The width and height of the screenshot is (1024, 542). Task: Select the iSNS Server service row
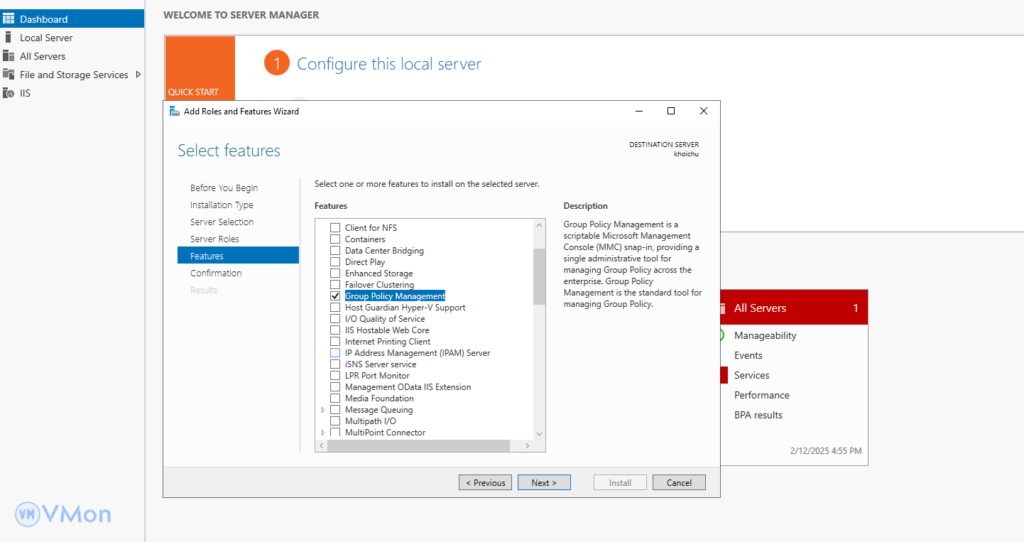(x=380, y=364)
